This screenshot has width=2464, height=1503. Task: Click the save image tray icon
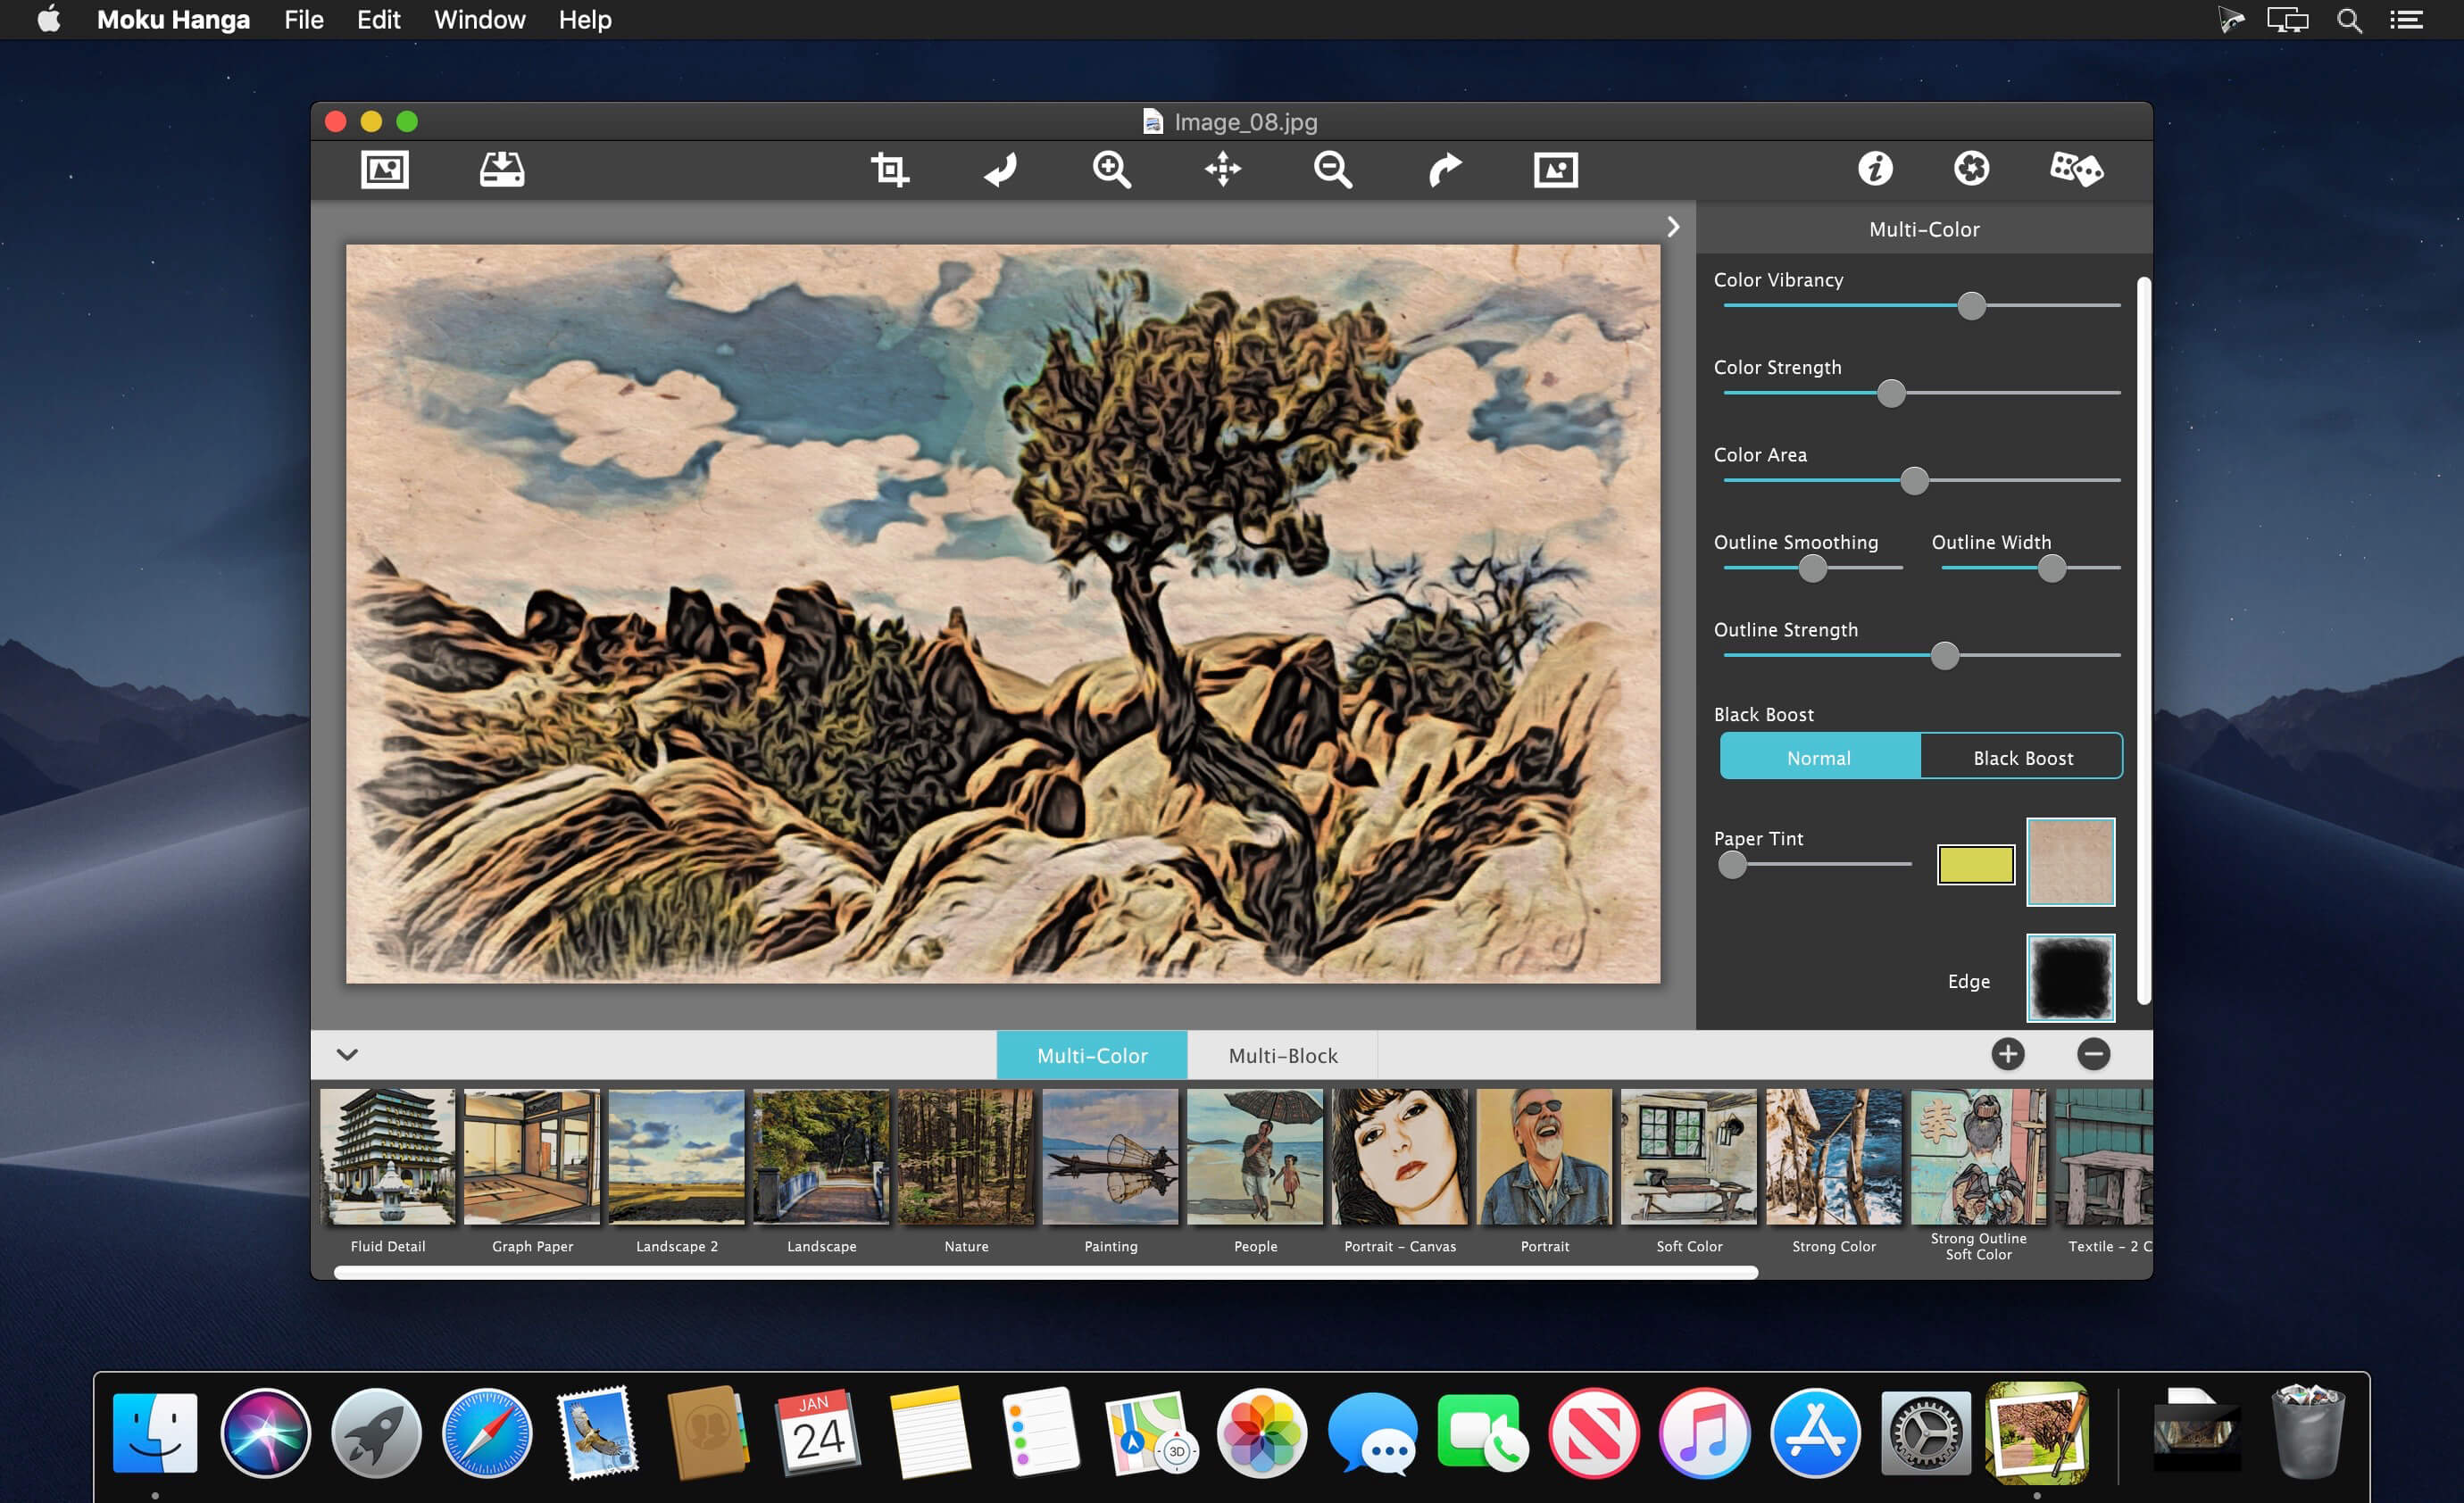501,169
